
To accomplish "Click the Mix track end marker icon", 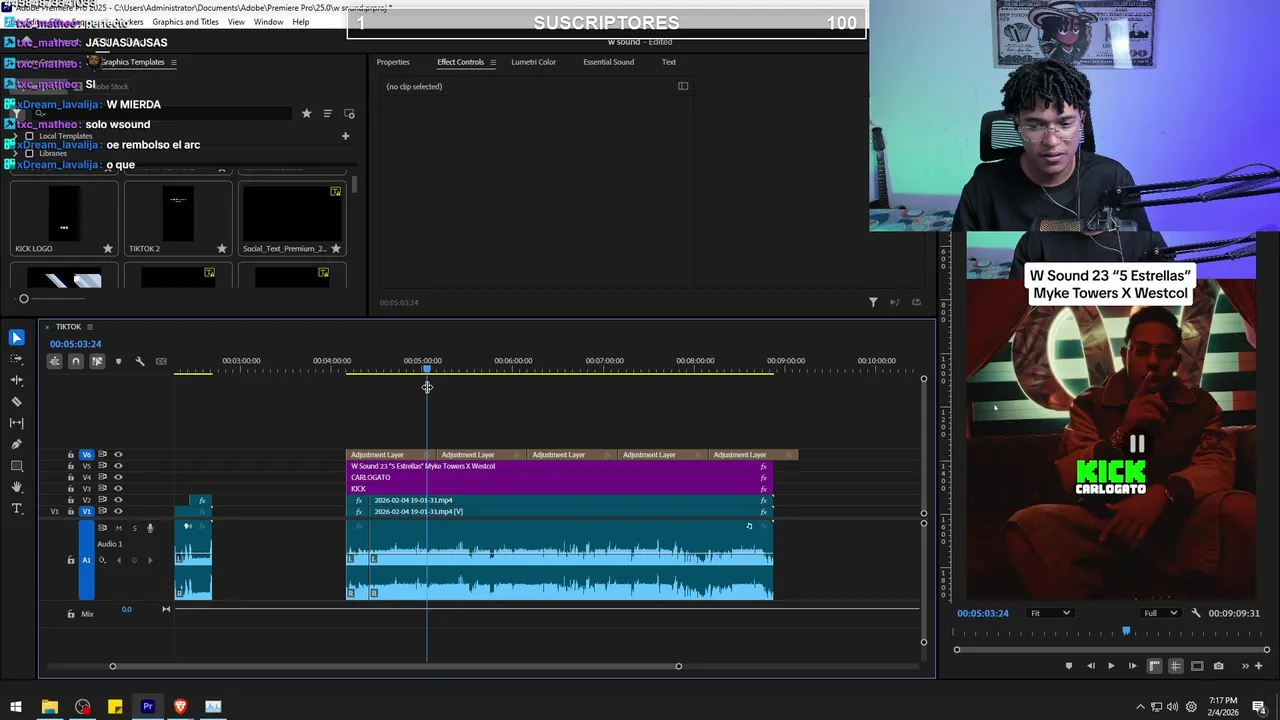I will pos(166,609).
